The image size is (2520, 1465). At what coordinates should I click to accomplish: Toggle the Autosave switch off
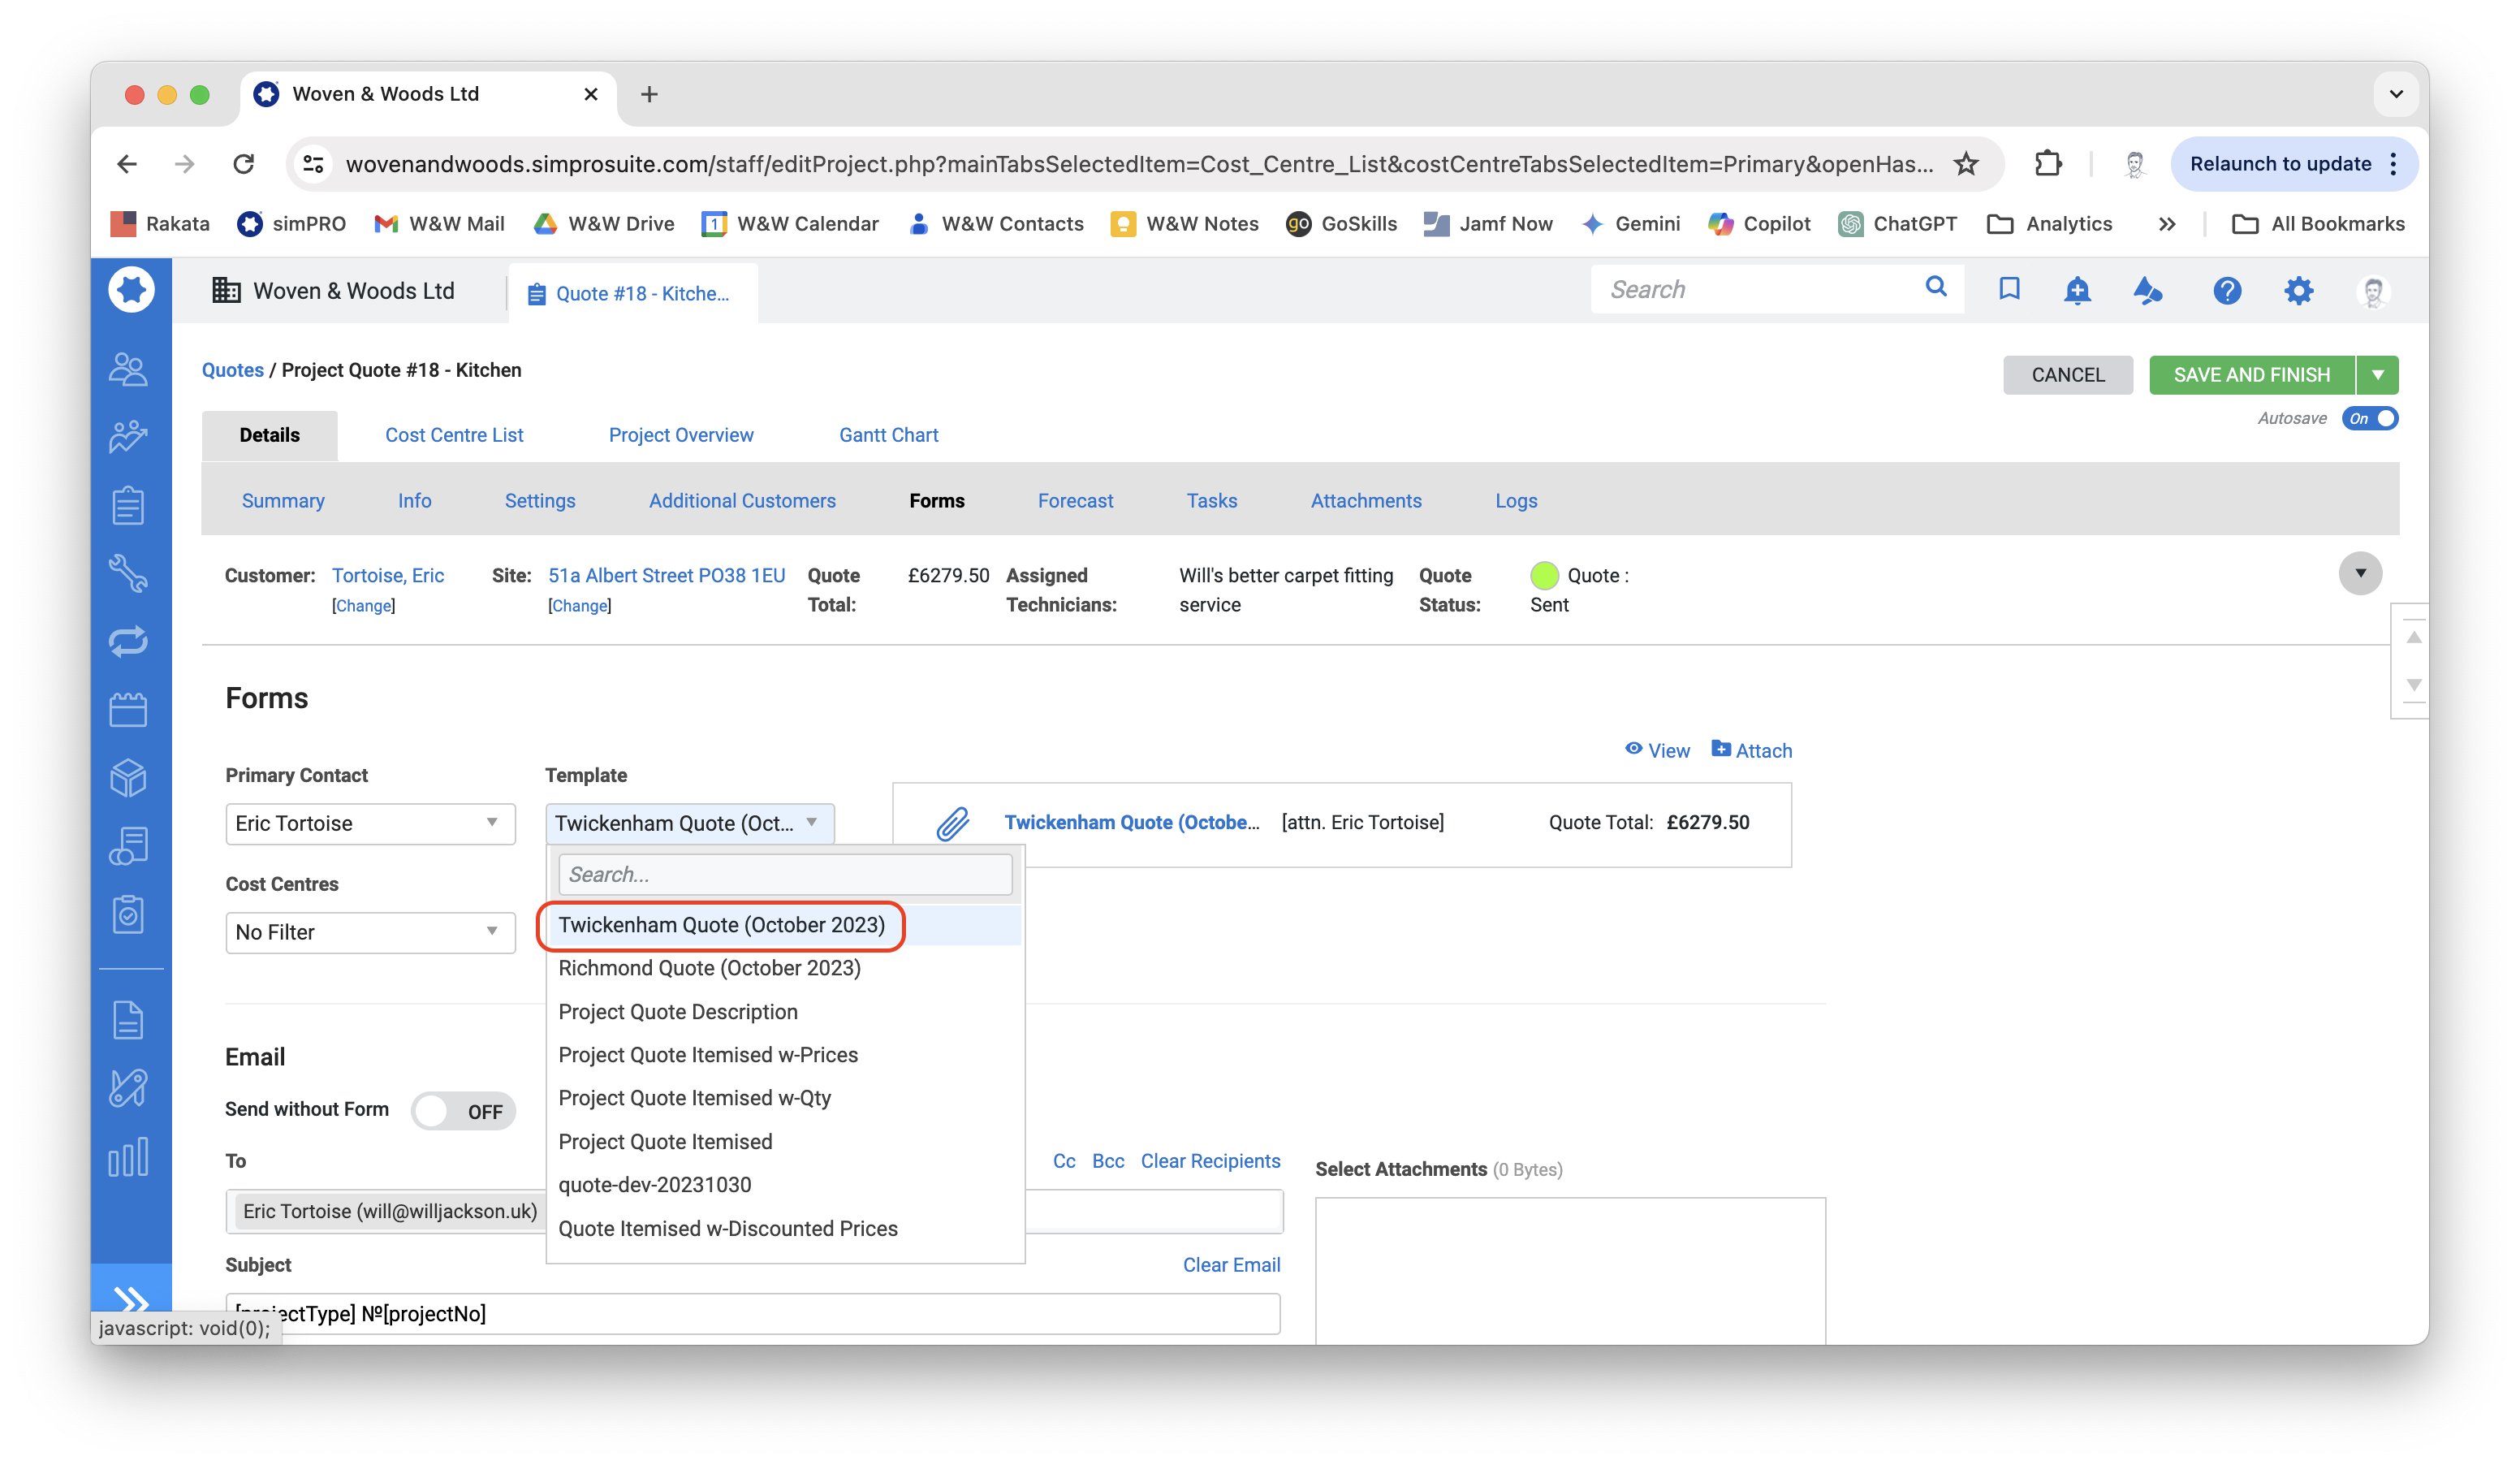[2369, 418]
